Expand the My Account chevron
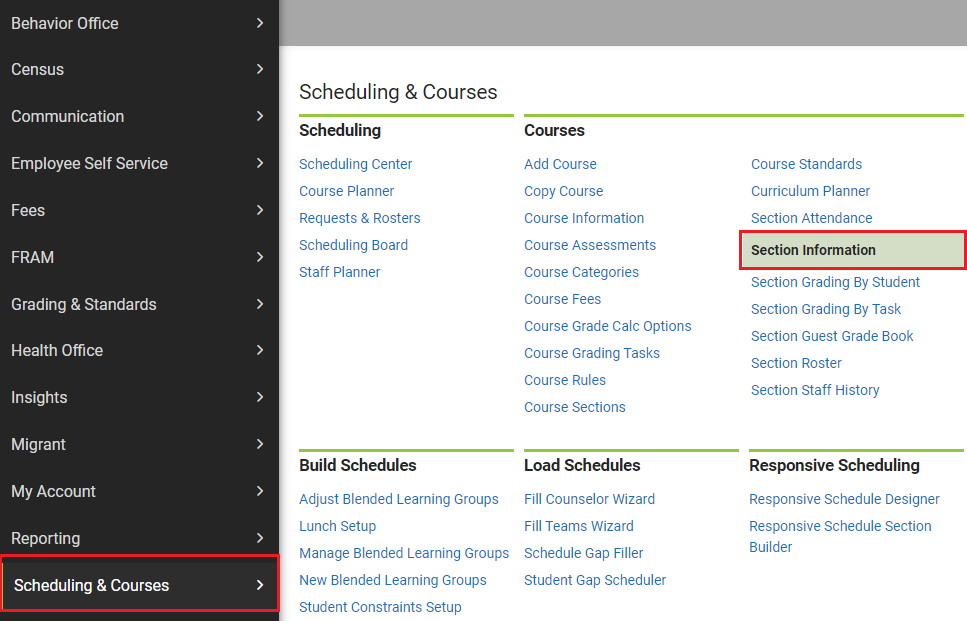 pos(260,491)
